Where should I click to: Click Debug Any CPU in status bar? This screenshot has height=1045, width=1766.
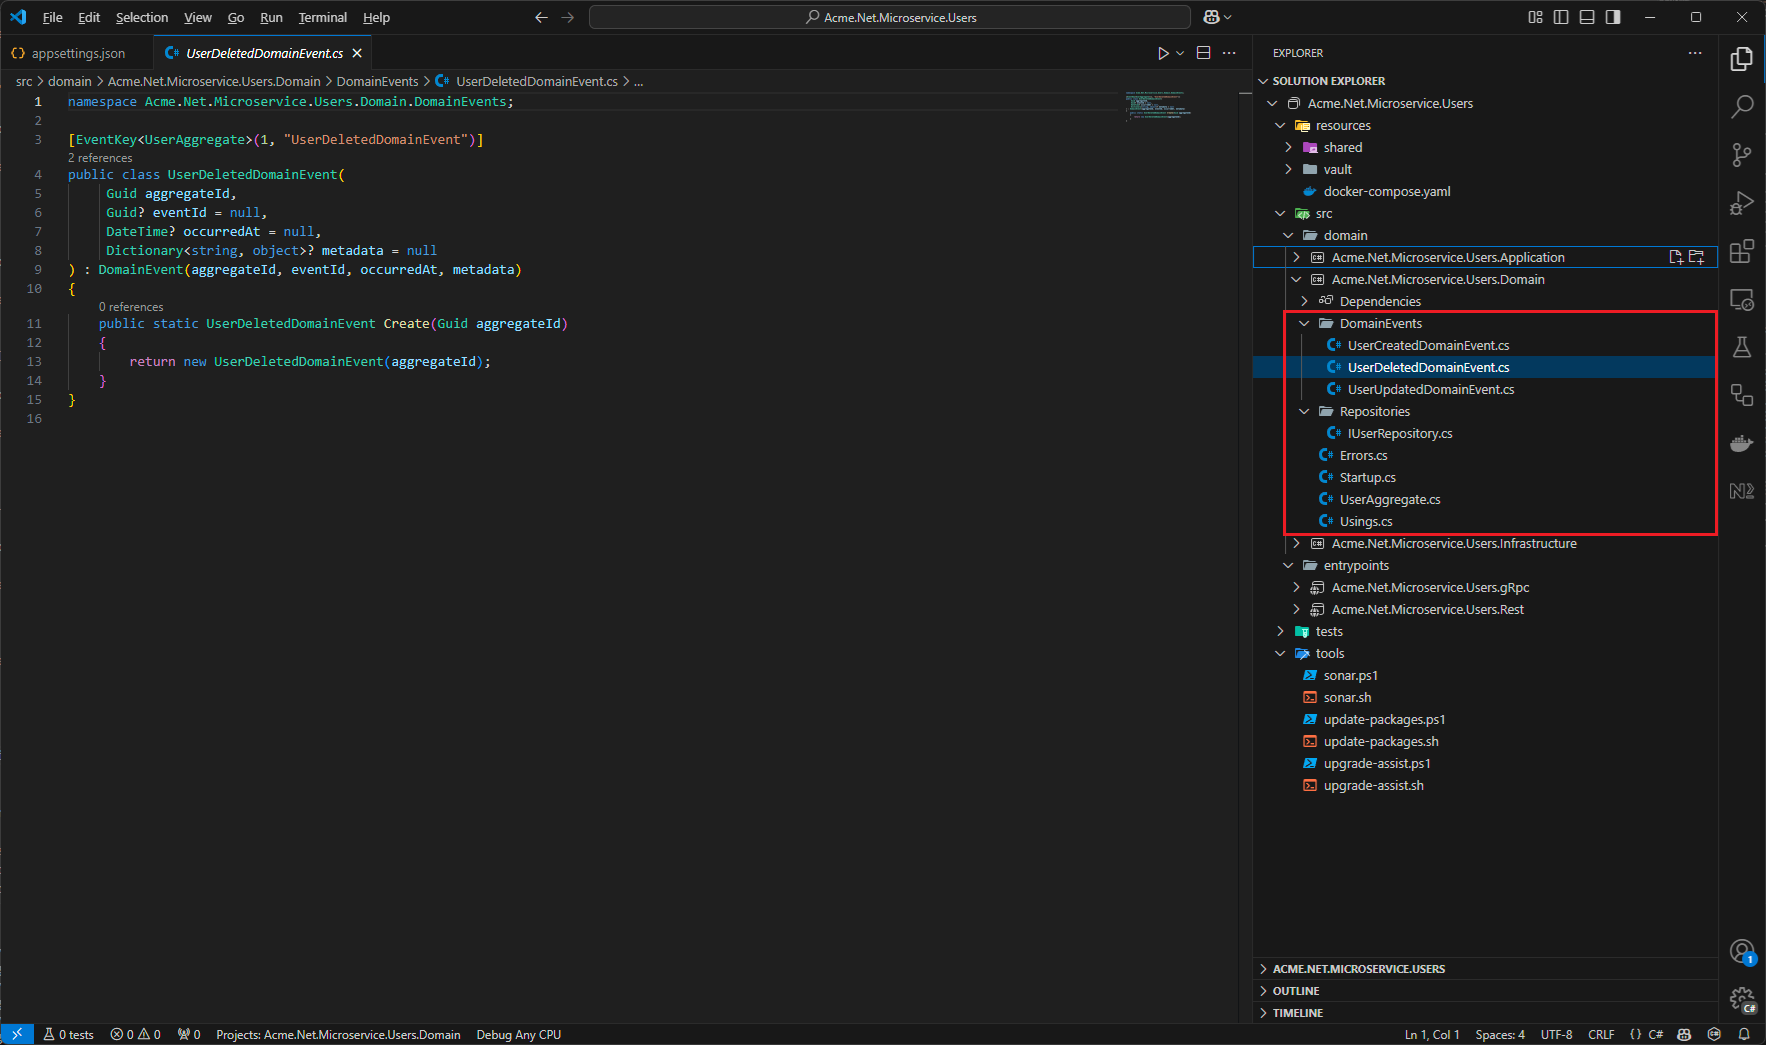(518, 1034)
